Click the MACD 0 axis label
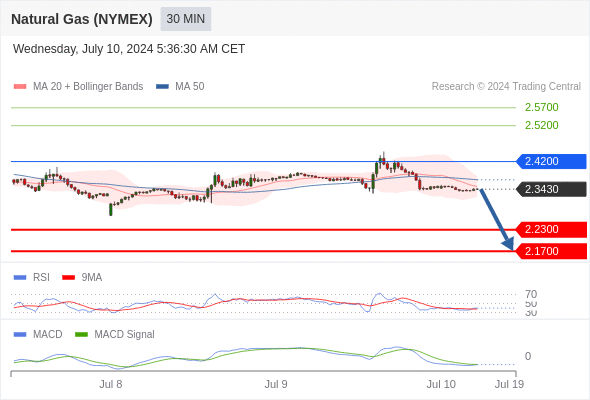 (528, 356)
